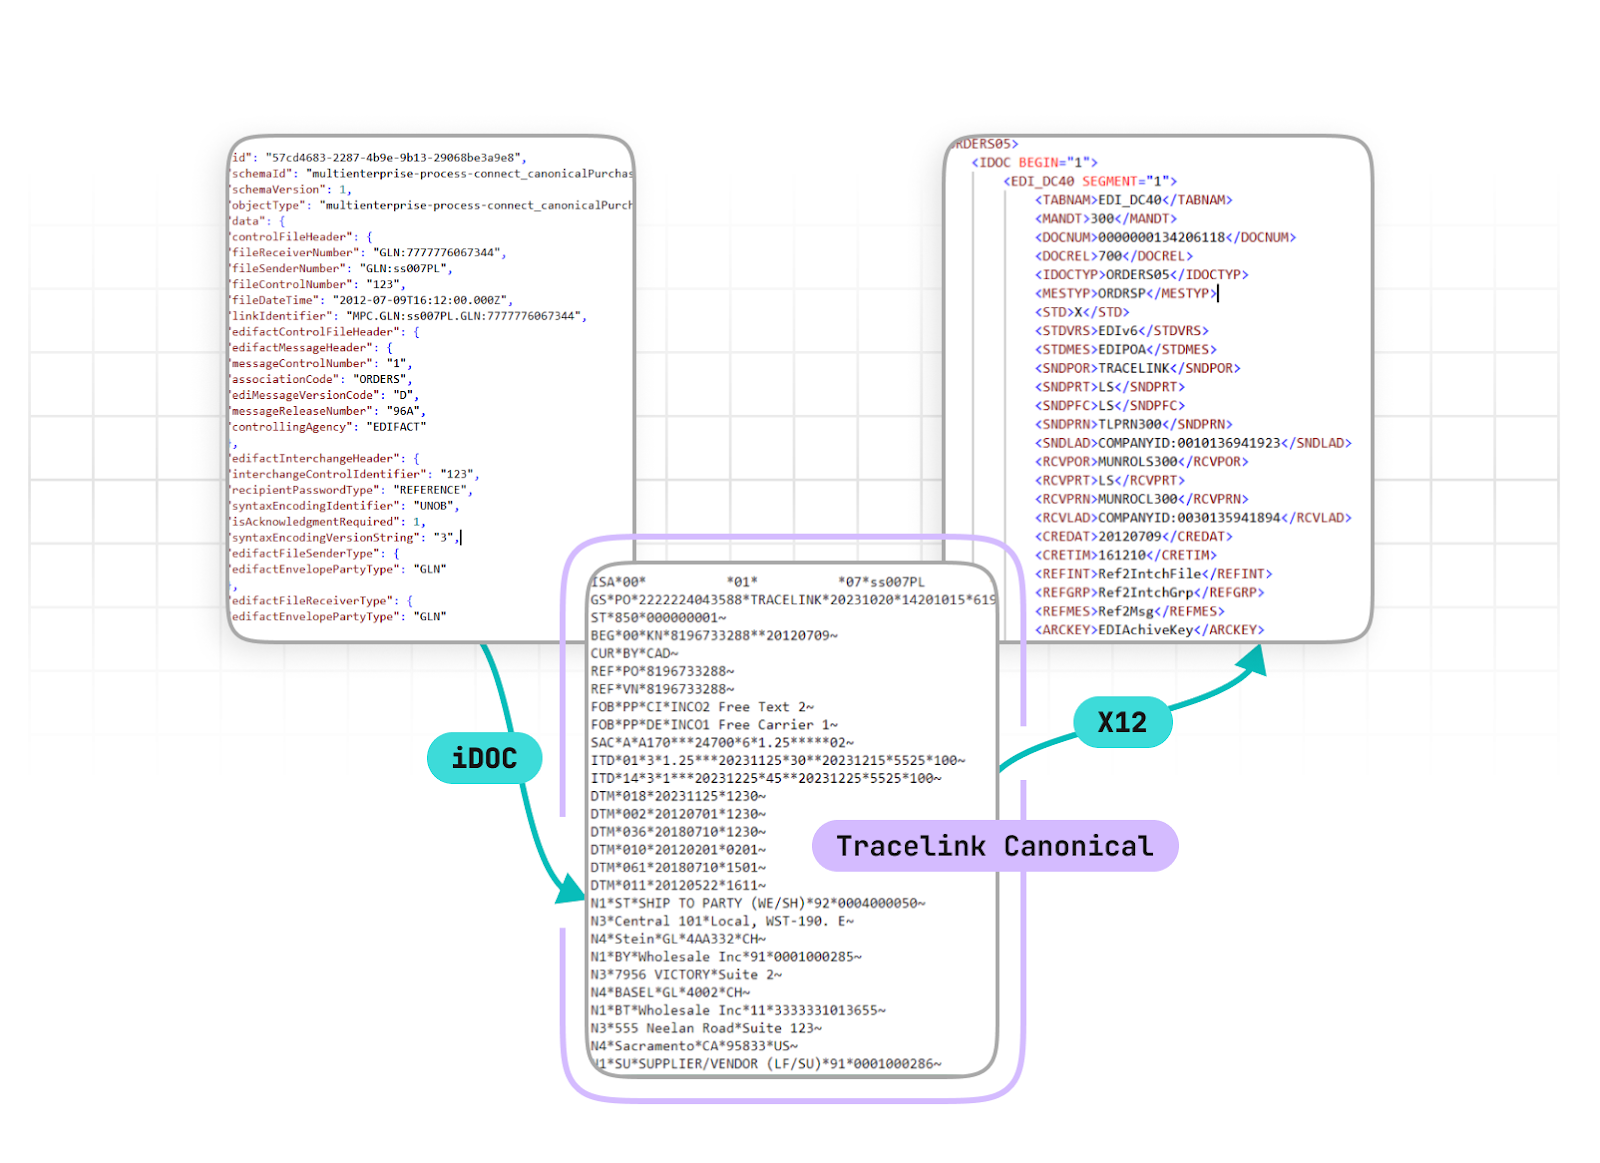Screen dimensions: 1600x1163
Task: Select the "messageReleaseNumber": "96A" line
Action: click(x=328, y=411)
